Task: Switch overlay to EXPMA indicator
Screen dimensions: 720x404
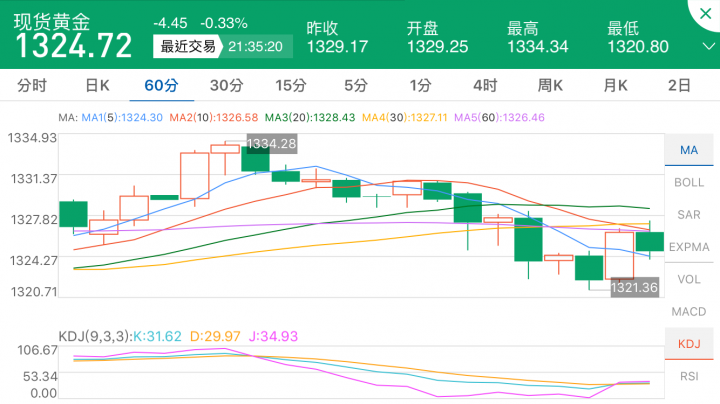Action: pos(689,246)
